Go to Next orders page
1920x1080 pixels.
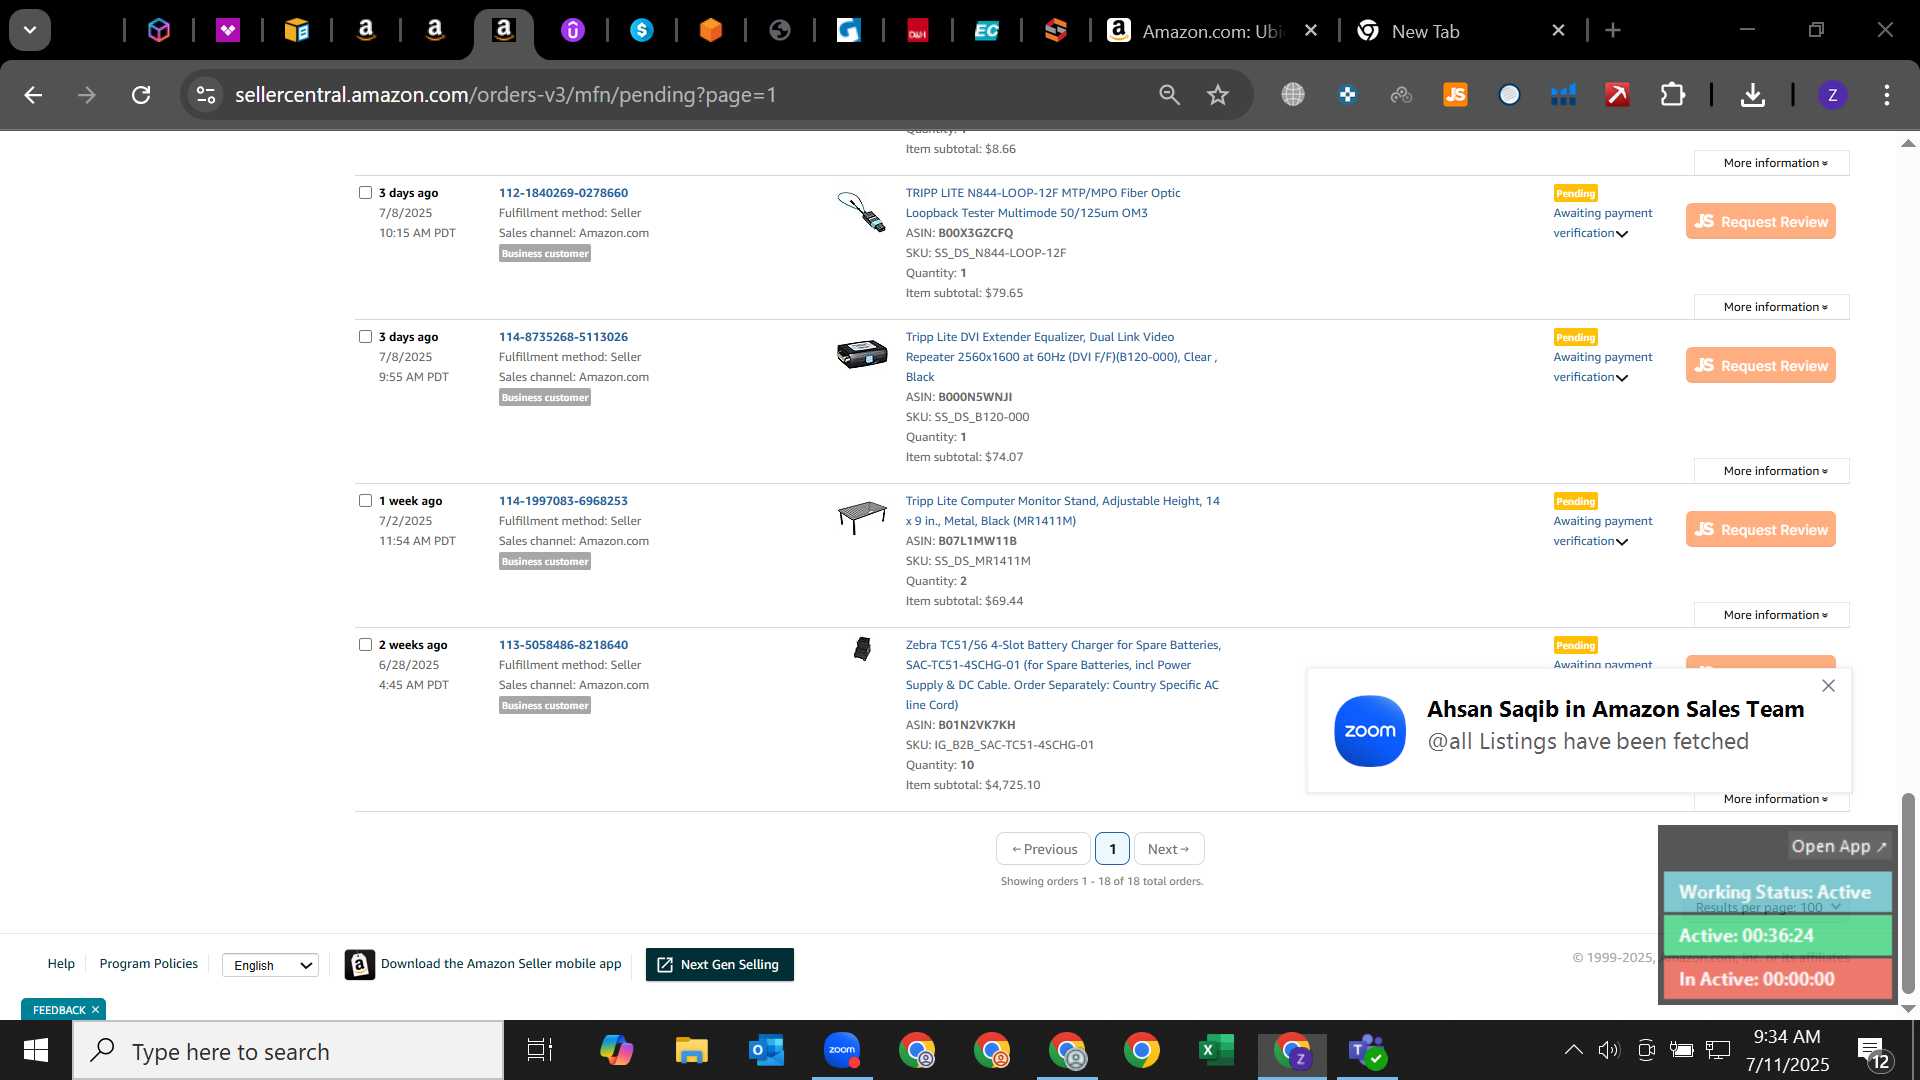(x=1169, y=849)
